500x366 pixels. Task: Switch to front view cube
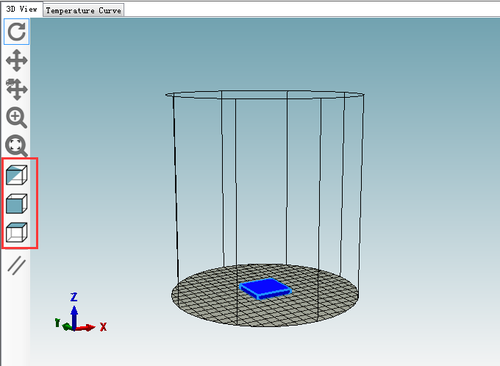[16, 203]
